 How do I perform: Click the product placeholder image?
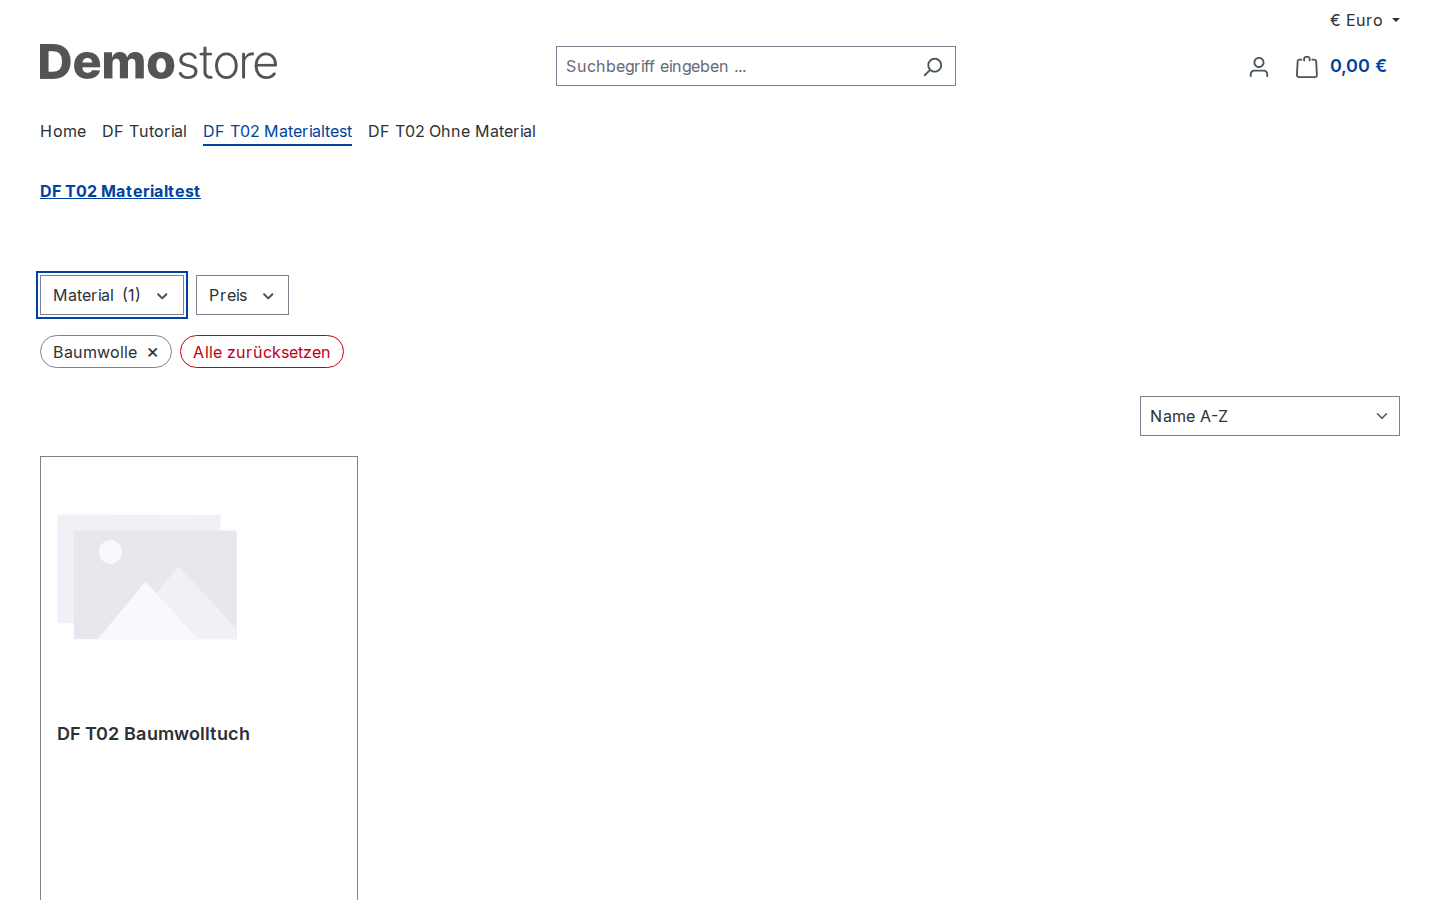pos(147,577)
